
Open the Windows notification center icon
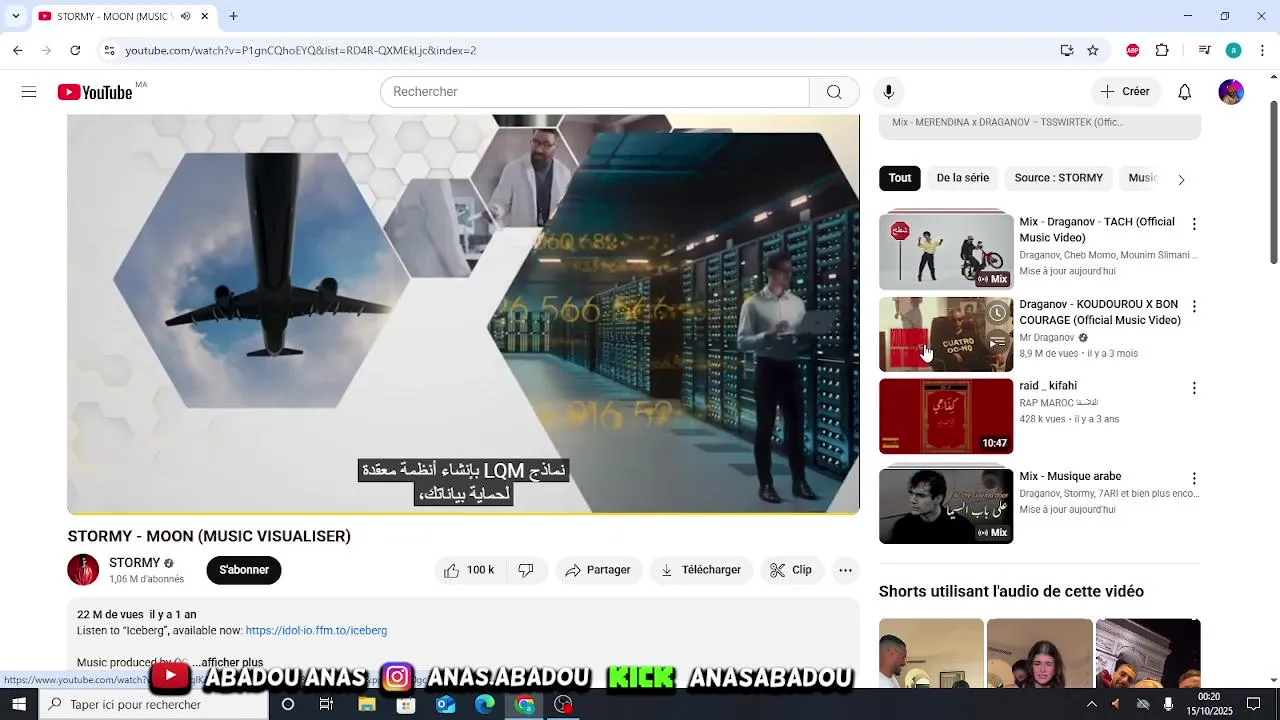coord(1253,704)
